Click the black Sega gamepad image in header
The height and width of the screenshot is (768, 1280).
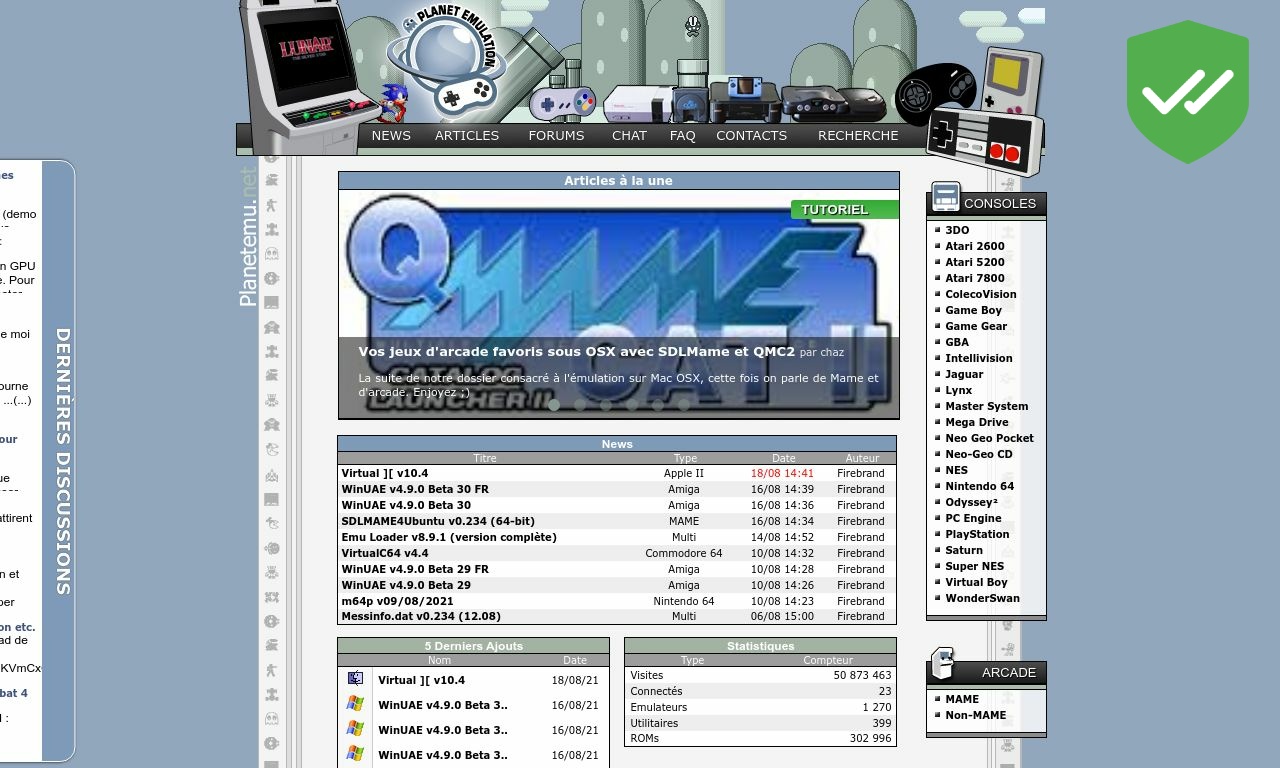point(934,93)
